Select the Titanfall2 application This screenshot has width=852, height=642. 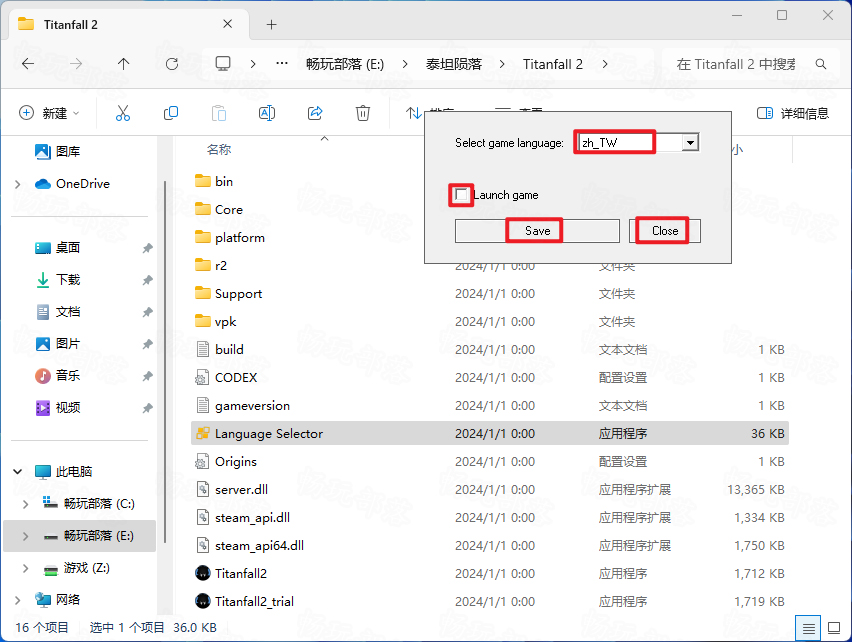231,574
